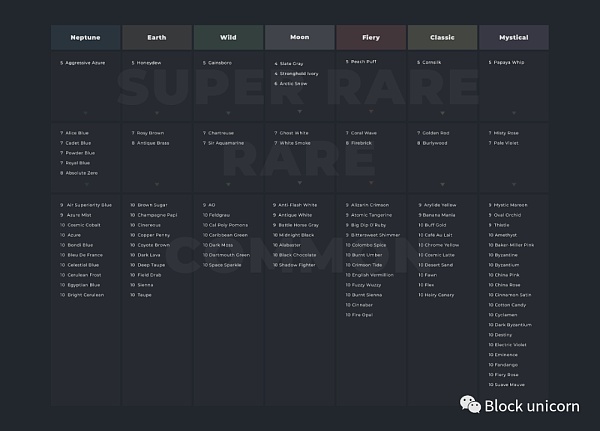The image size is (600, 431).
Task: Expand the arrow under Moon super rare section
Action: [299, 112]
